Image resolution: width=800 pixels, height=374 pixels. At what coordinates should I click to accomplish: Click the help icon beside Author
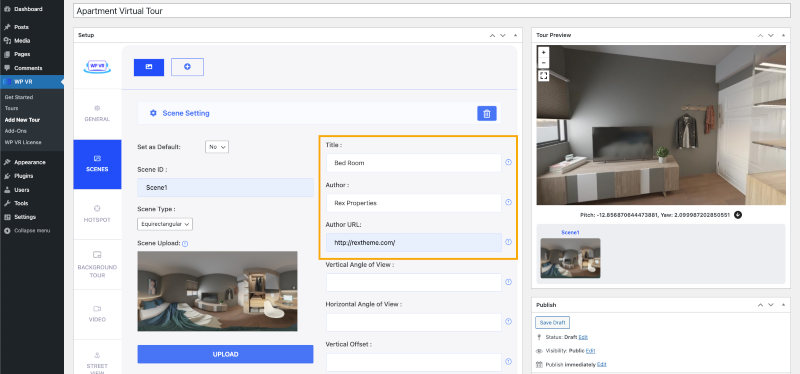click(x=508, y=202)
